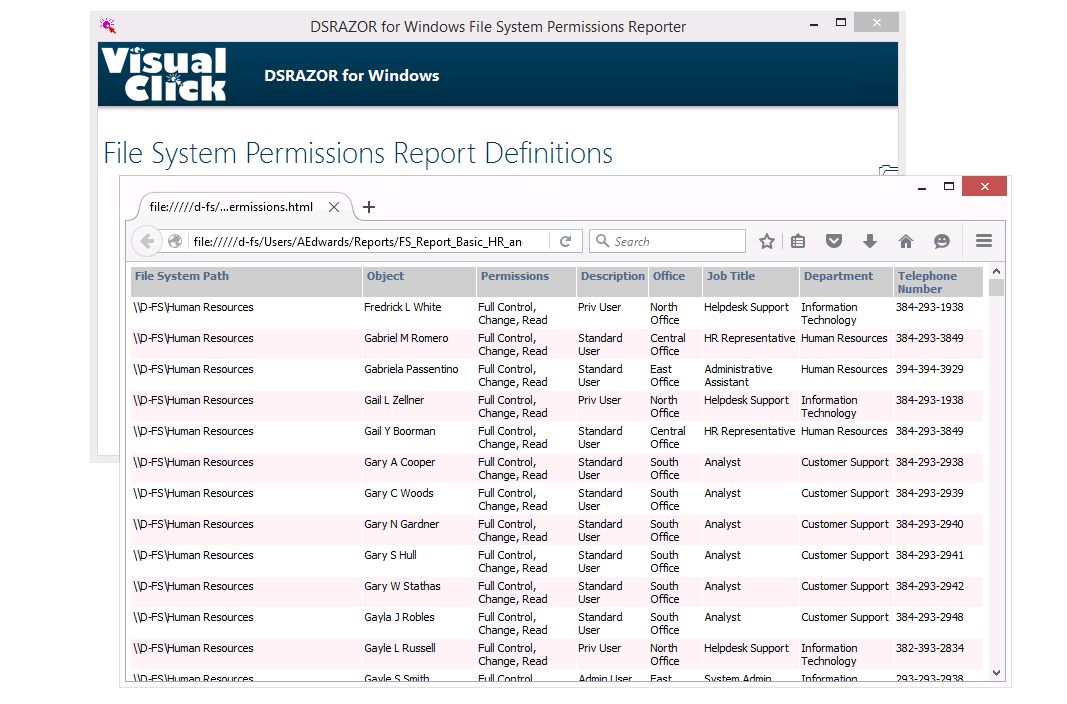Open the bookmarks list icon
This screenshot has height=704, width=1067.
[798, 241]
